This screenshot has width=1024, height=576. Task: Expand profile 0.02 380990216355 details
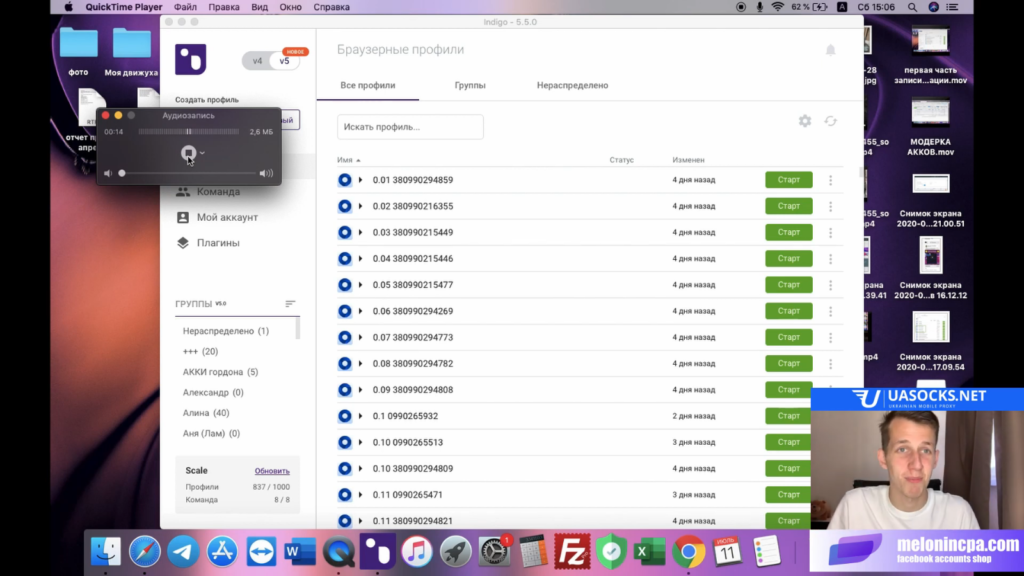[360, 206]
